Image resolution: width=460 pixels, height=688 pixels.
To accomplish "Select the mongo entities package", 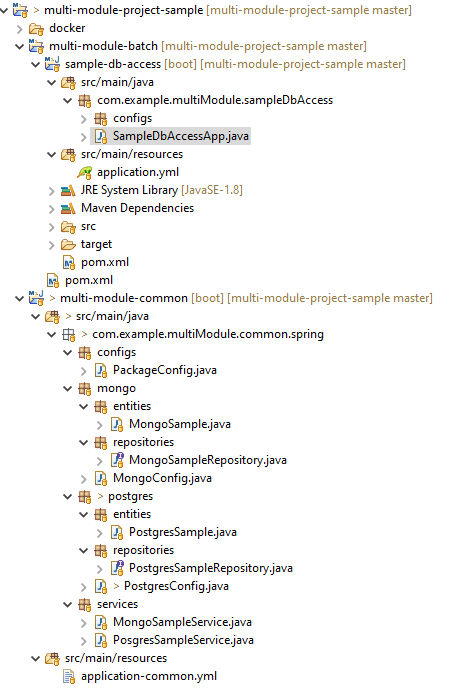I will pos(132,406).
